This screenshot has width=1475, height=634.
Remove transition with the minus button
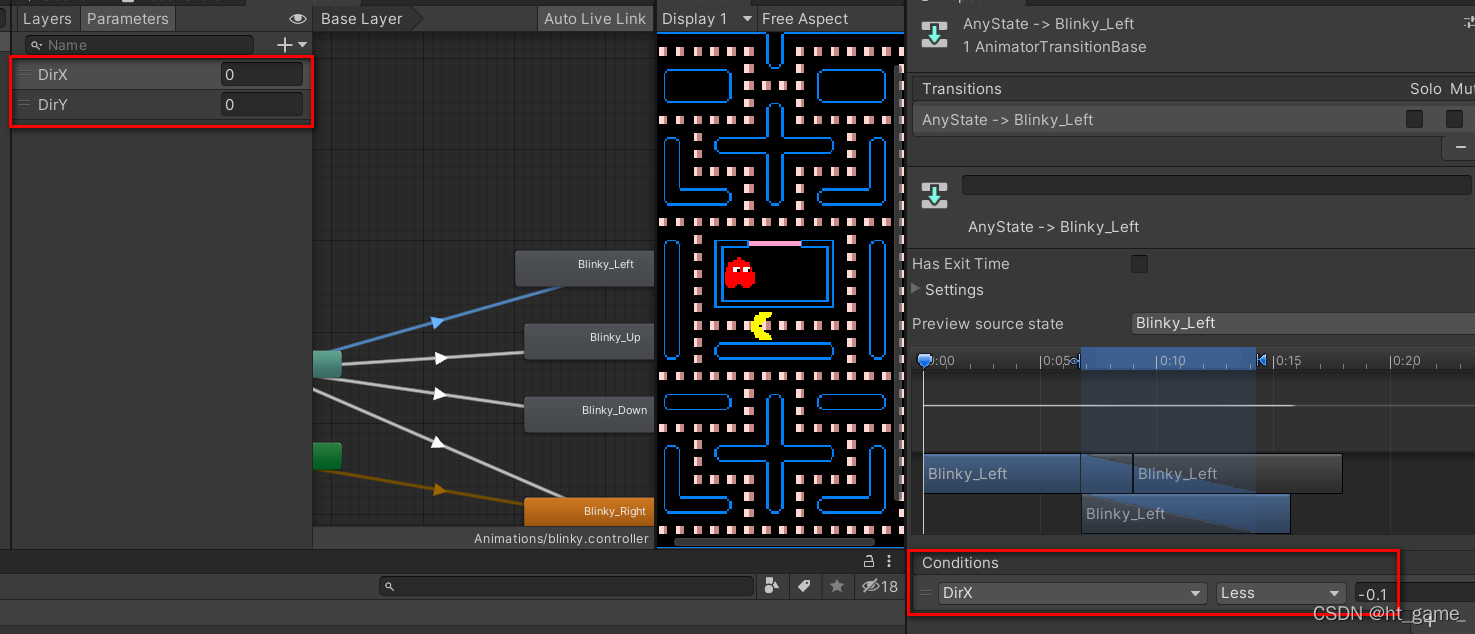[1461, 147]
